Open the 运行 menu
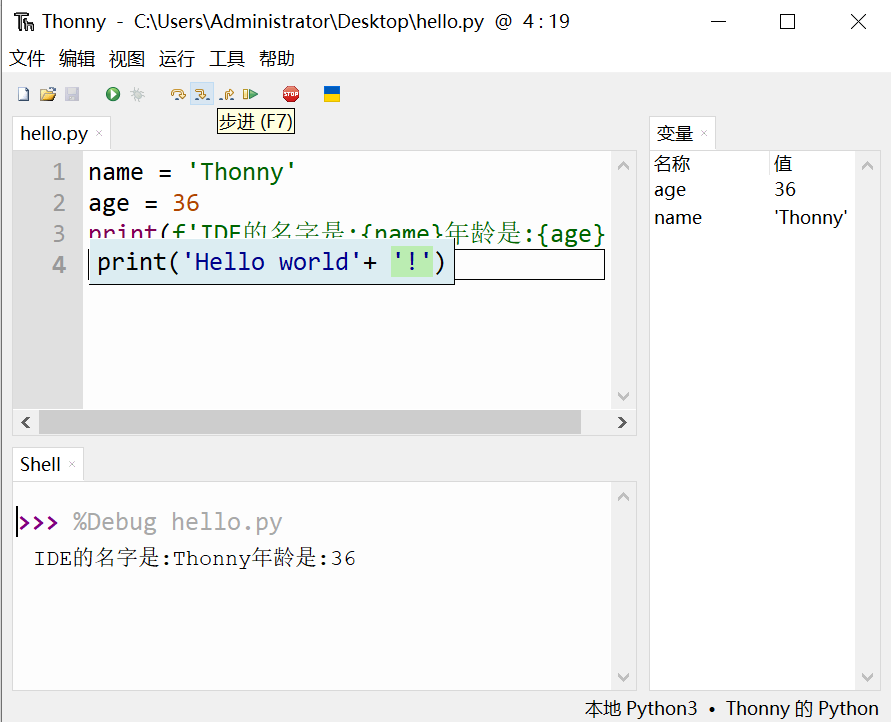The width and height of the screenshot is (891, 722). (x=177, y=58)
